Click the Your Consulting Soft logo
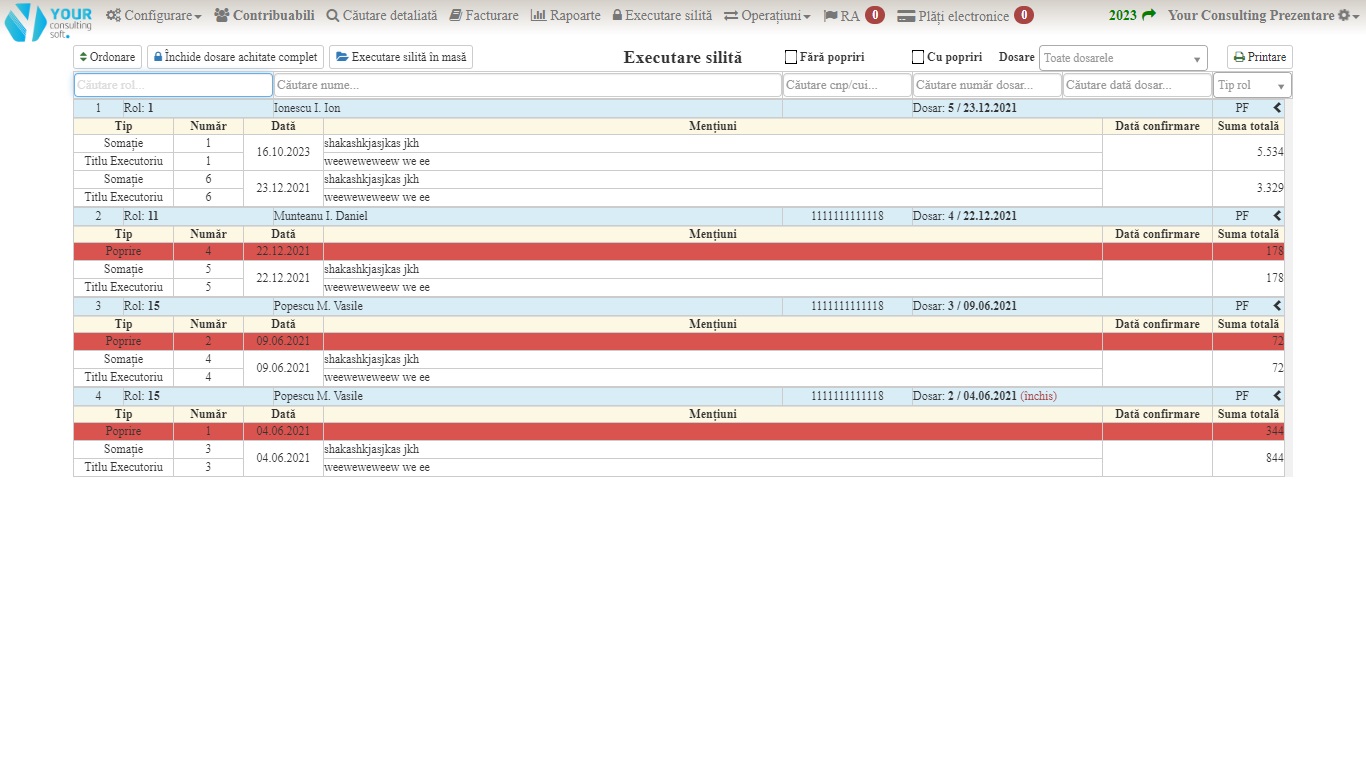 [x=48, y=21]
